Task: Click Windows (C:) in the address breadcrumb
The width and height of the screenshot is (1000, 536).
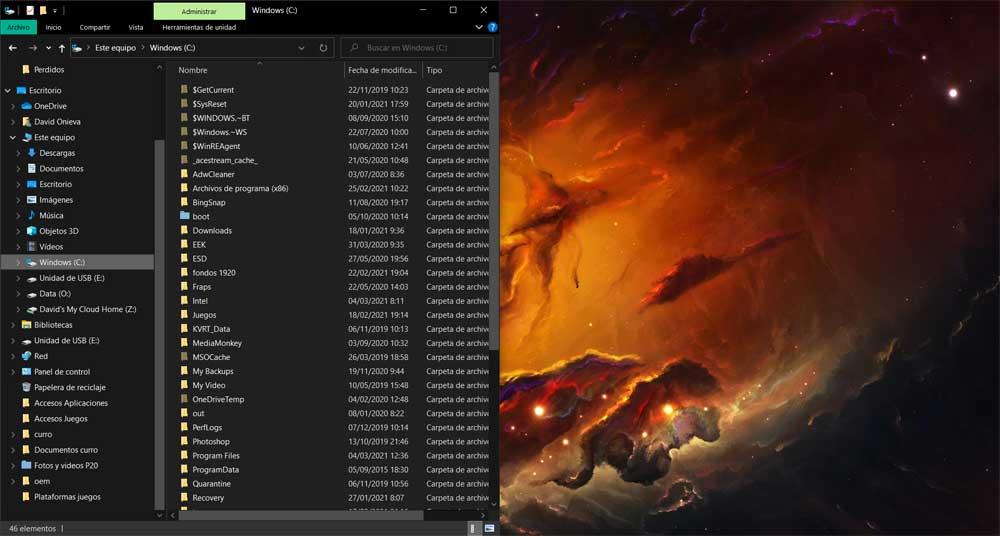Action: tap(172, 48)
